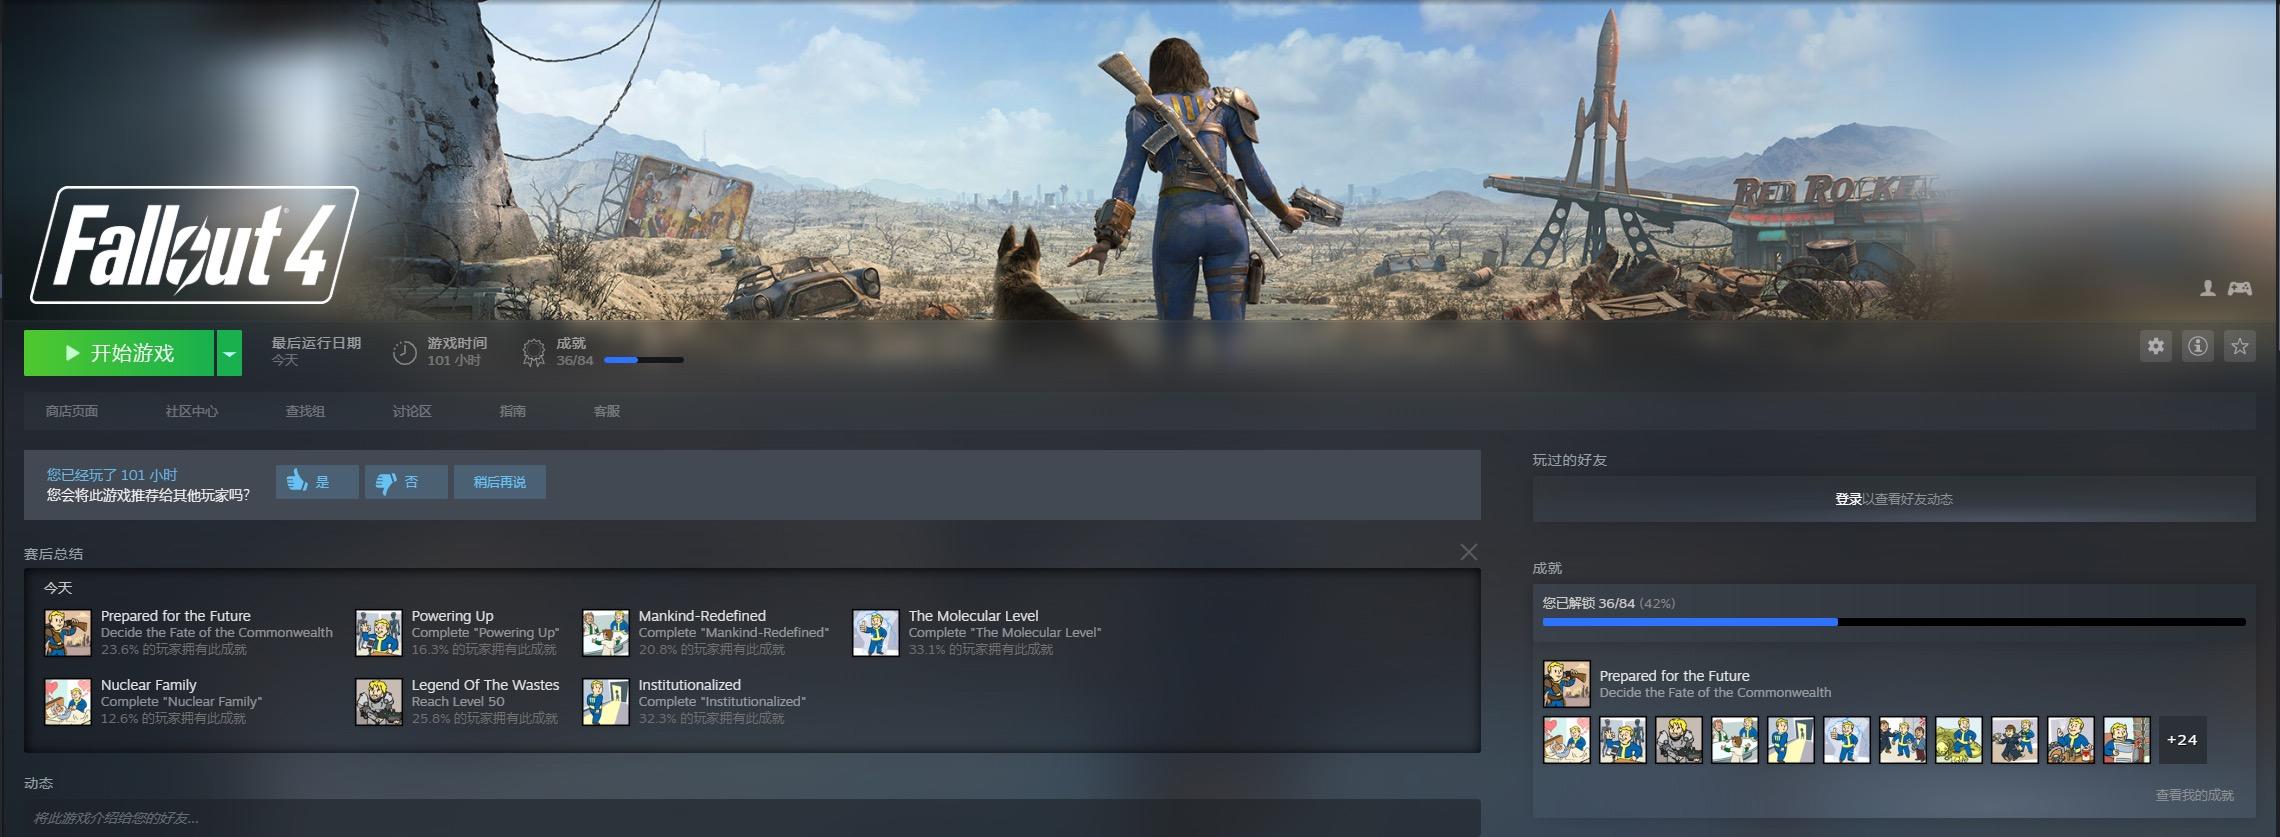Open the 指南 tab
The height and width of the screenshot is (837, 2280).
pyautogui.click(x=513, y=411)
